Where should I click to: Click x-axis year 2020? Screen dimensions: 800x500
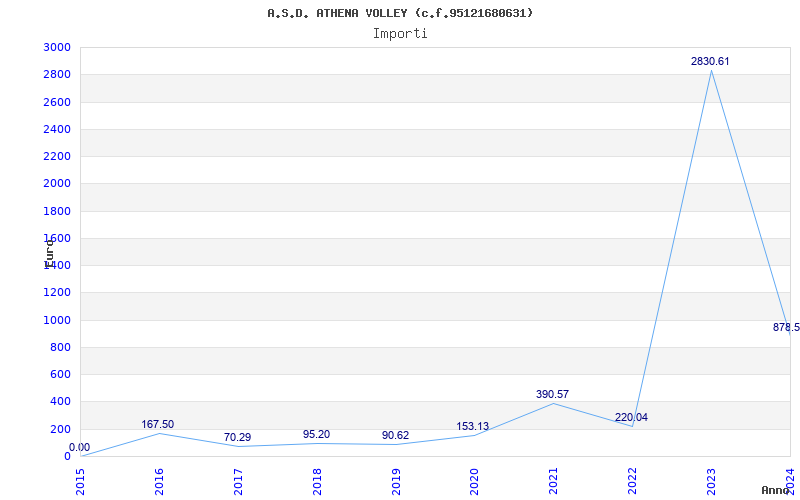475,482
